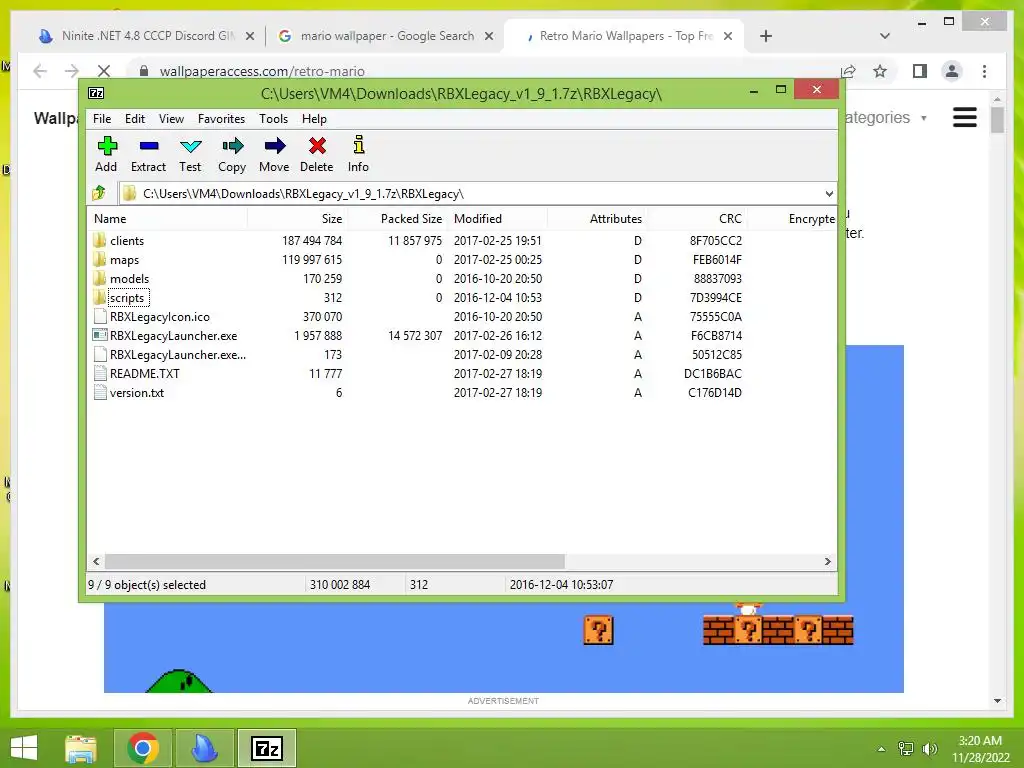Screen dimensions: 1024x768
Task: Close the Retro Mario Wallpapers tab
Action: 728,36
